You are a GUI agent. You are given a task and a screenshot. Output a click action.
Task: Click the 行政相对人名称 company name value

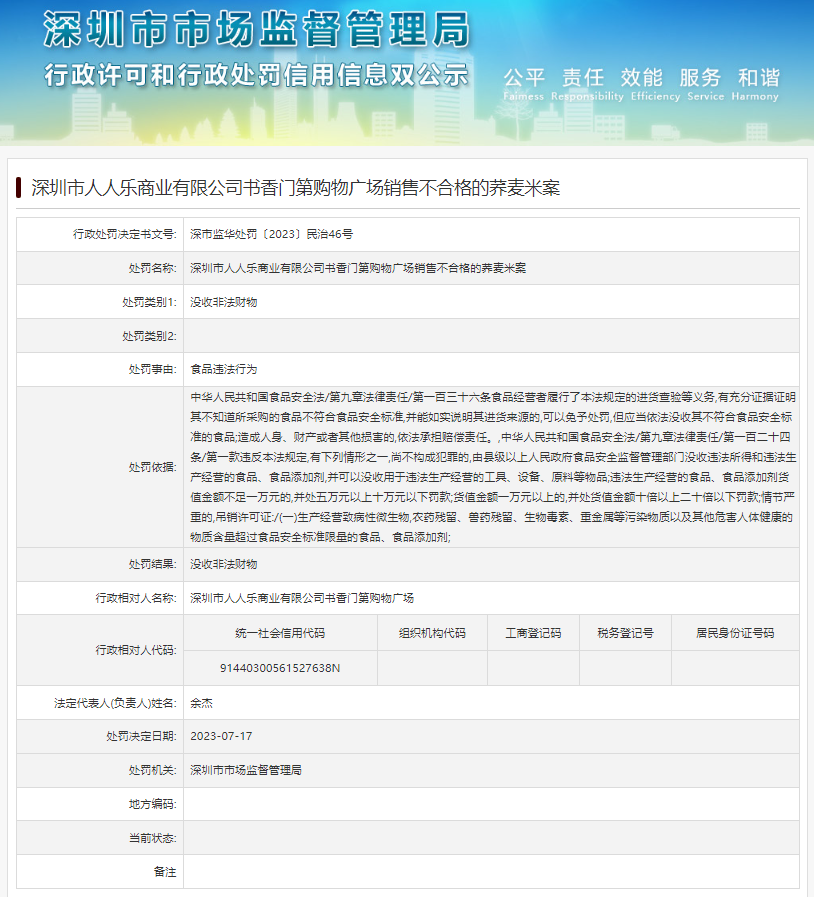click(302, 598)
